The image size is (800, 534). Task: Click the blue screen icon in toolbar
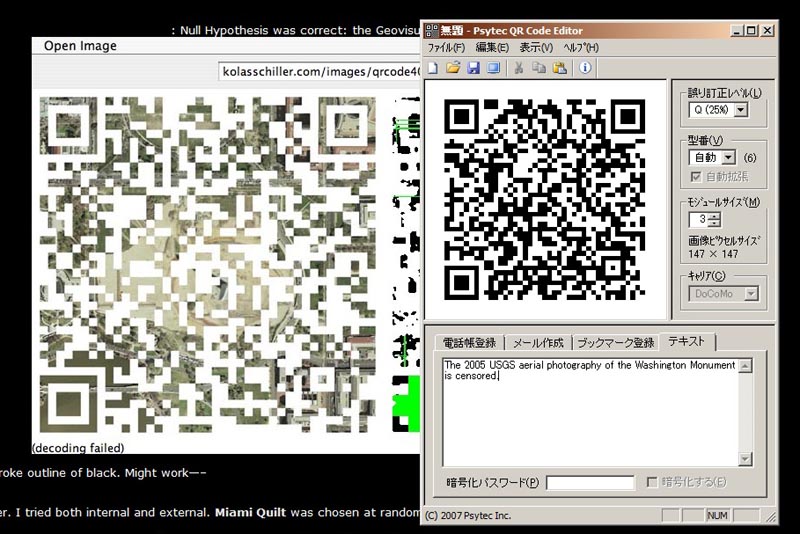click(493, 68)
